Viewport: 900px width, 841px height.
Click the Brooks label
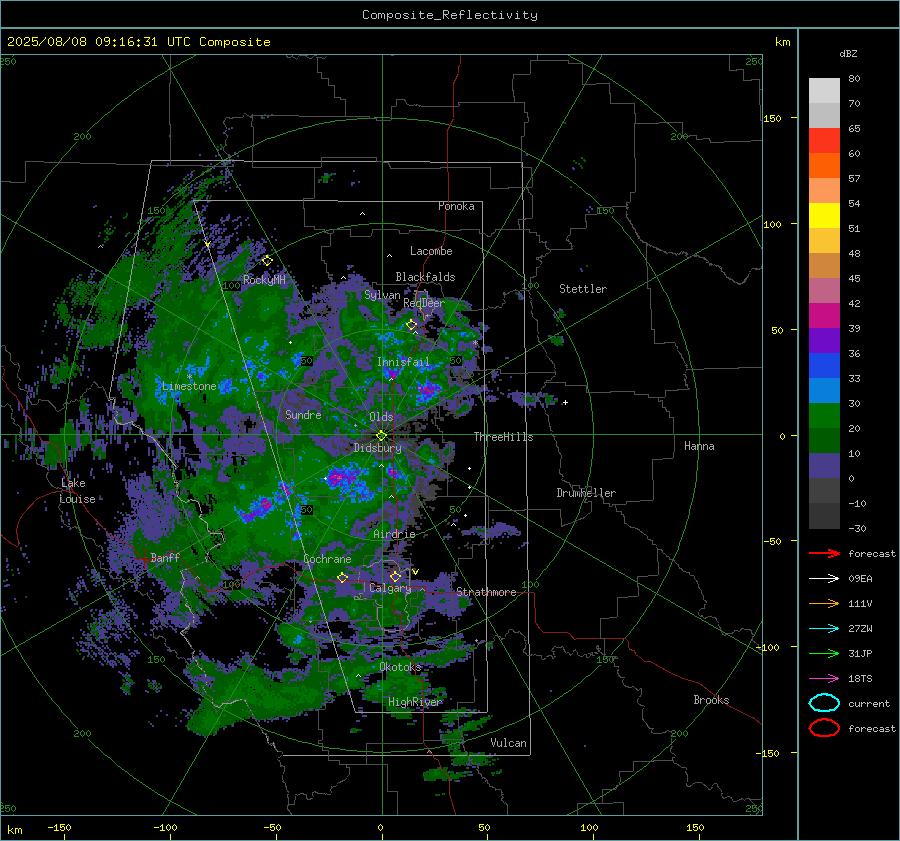(711, 700)
